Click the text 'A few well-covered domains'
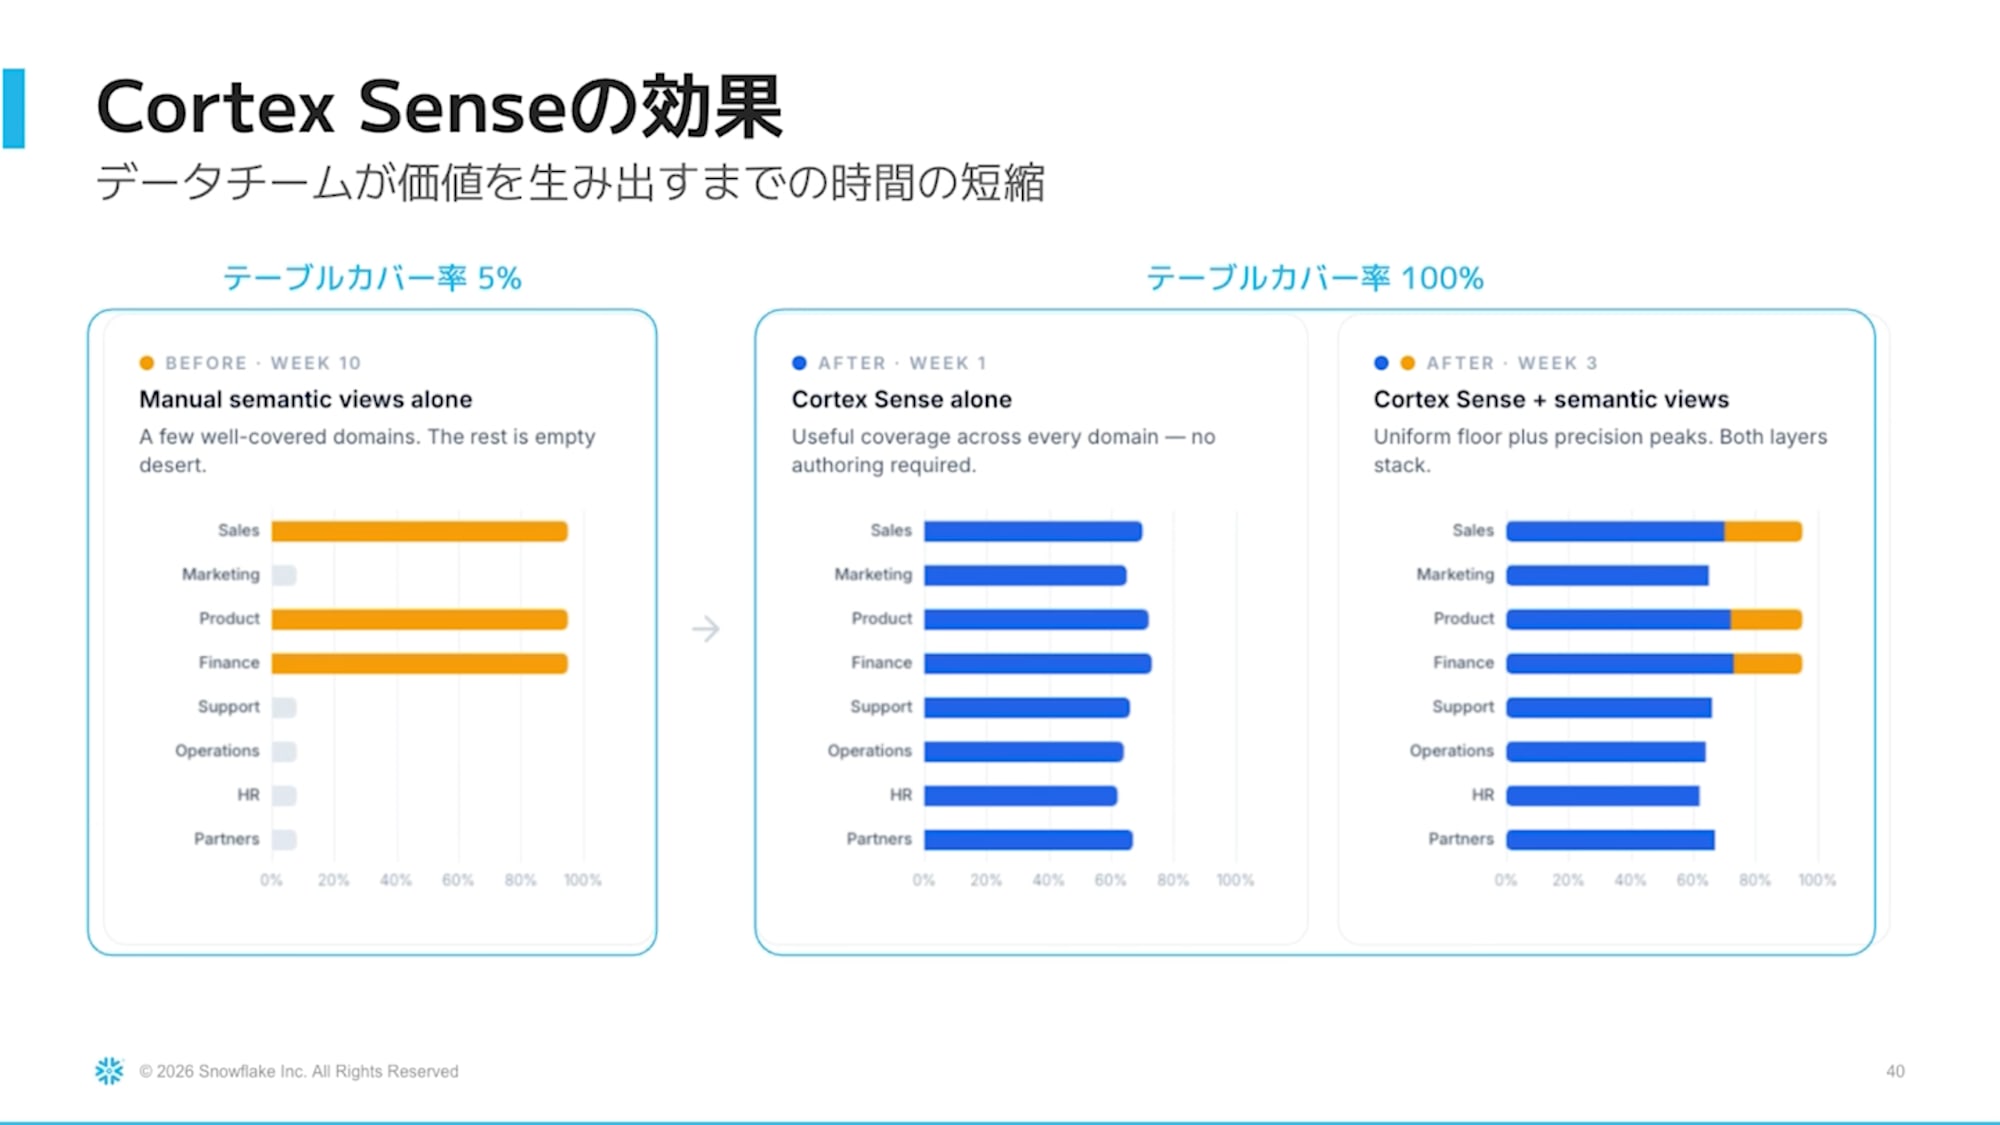 (279, 437)
